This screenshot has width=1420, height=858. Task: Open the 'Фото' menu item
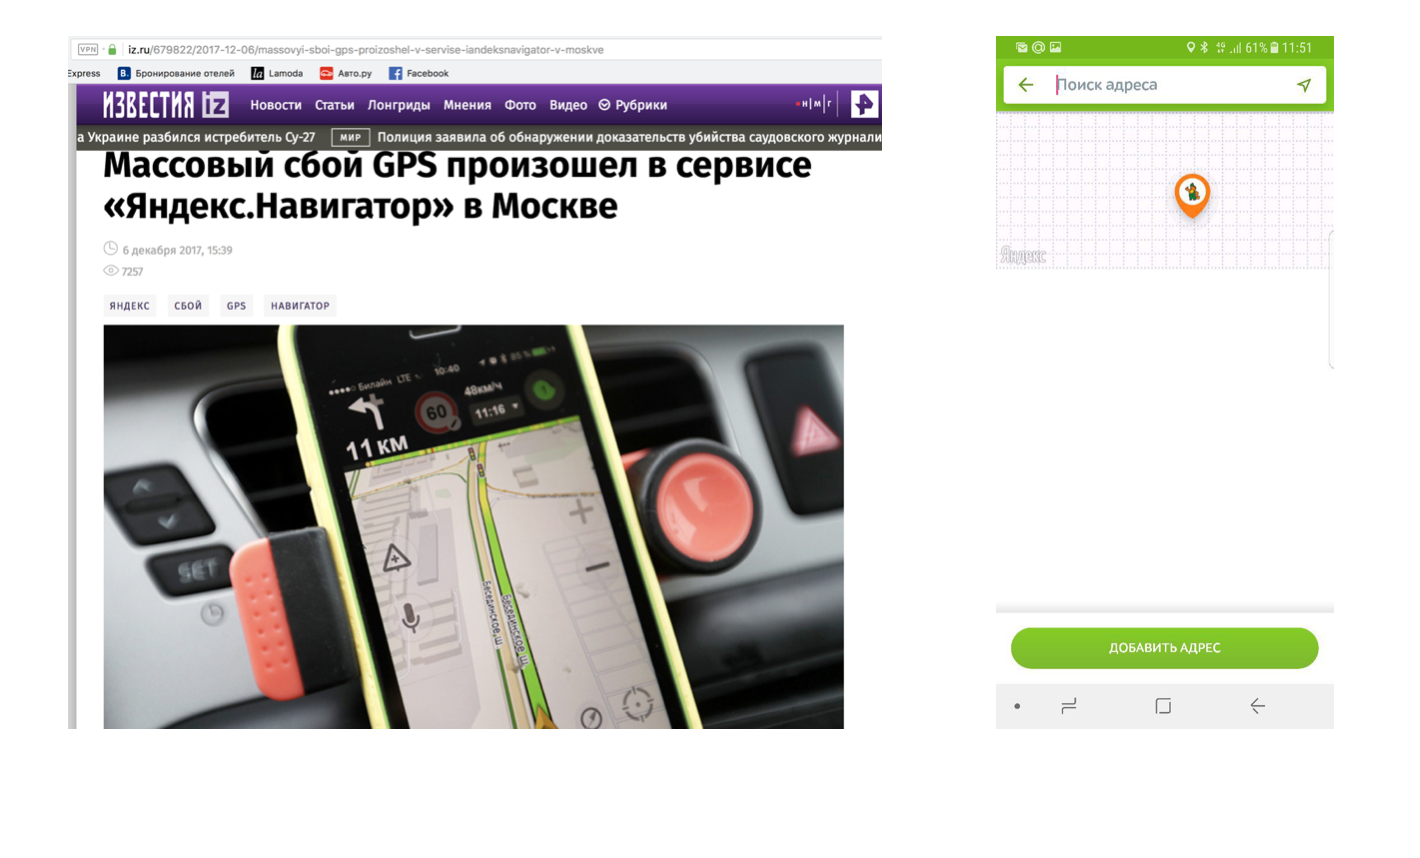click(x=520, y=105)
